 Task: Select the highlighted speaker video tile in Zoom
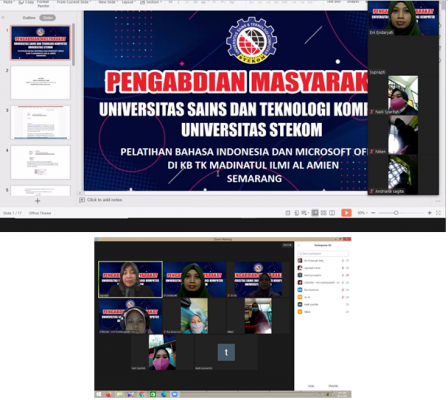coord(130,279)
